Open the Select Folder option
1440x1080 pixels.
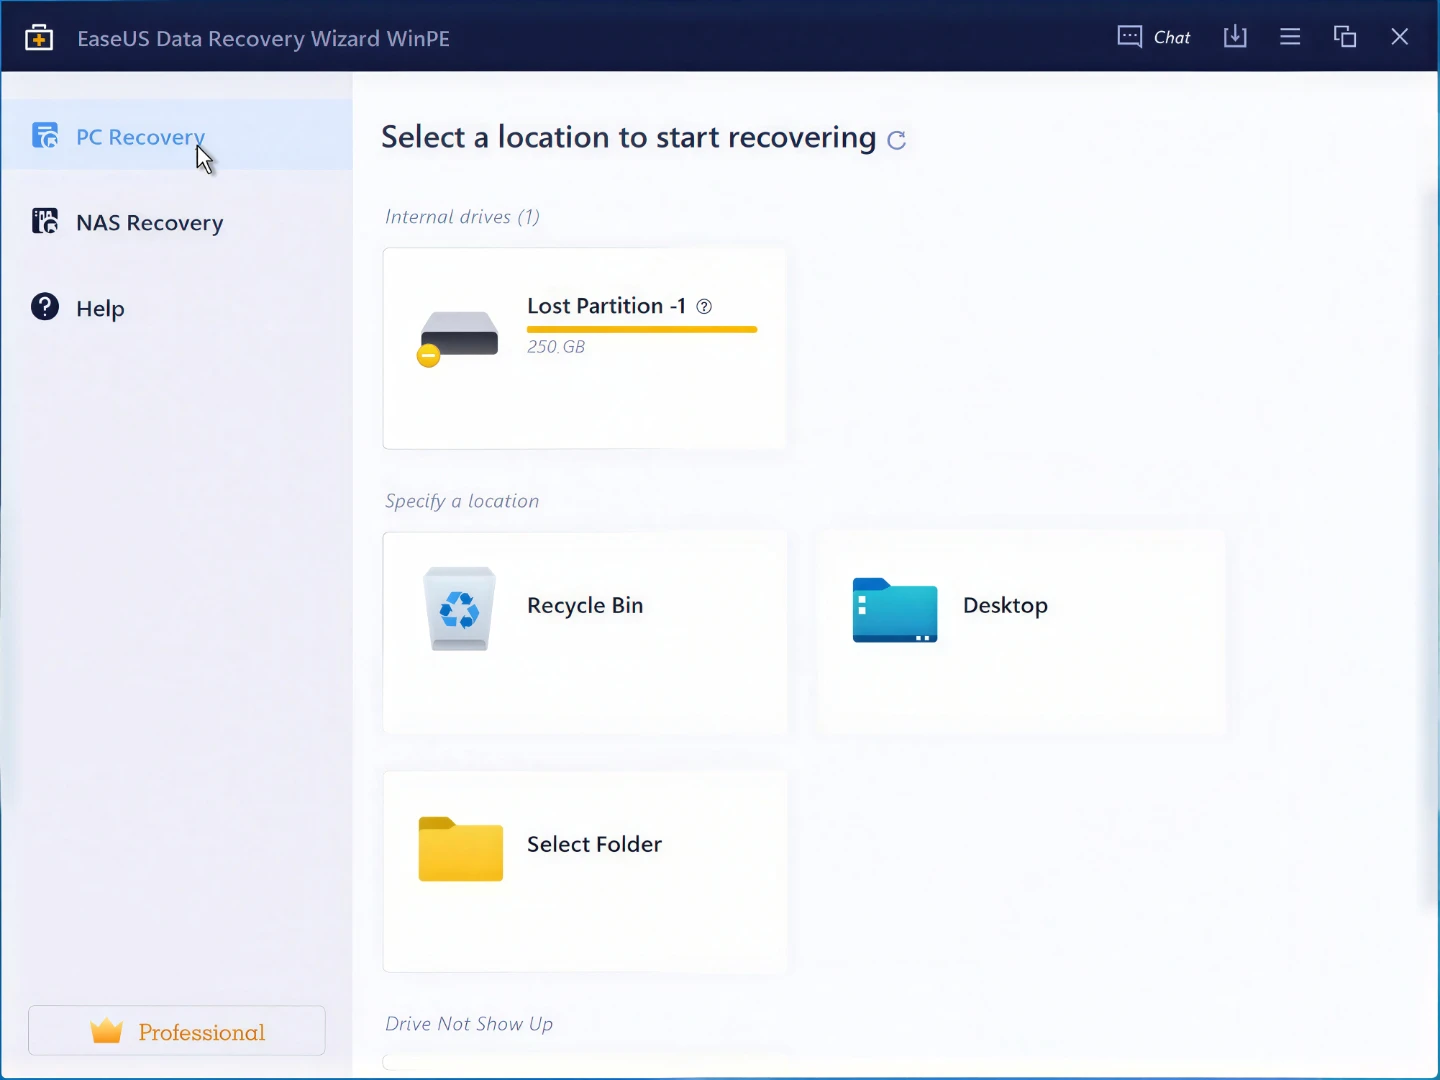pos(585,872)
